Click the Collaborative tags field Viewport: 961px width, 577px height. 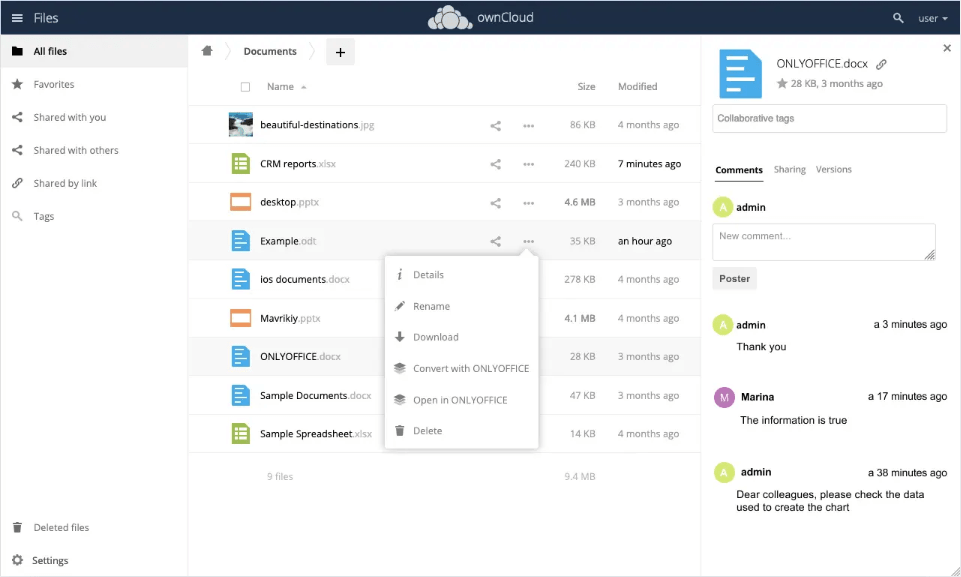point(829,118)
